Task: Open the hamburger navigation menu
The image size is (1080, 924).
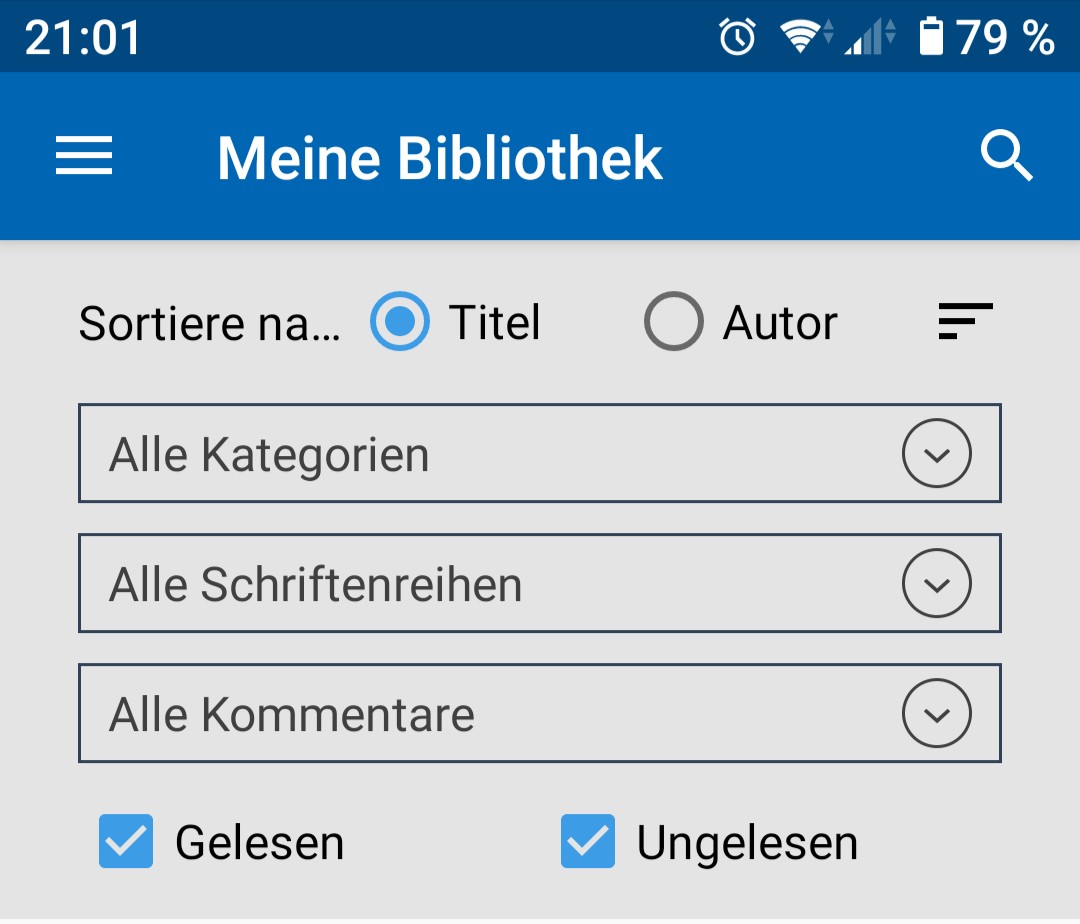Action: (x=84, y=157)
